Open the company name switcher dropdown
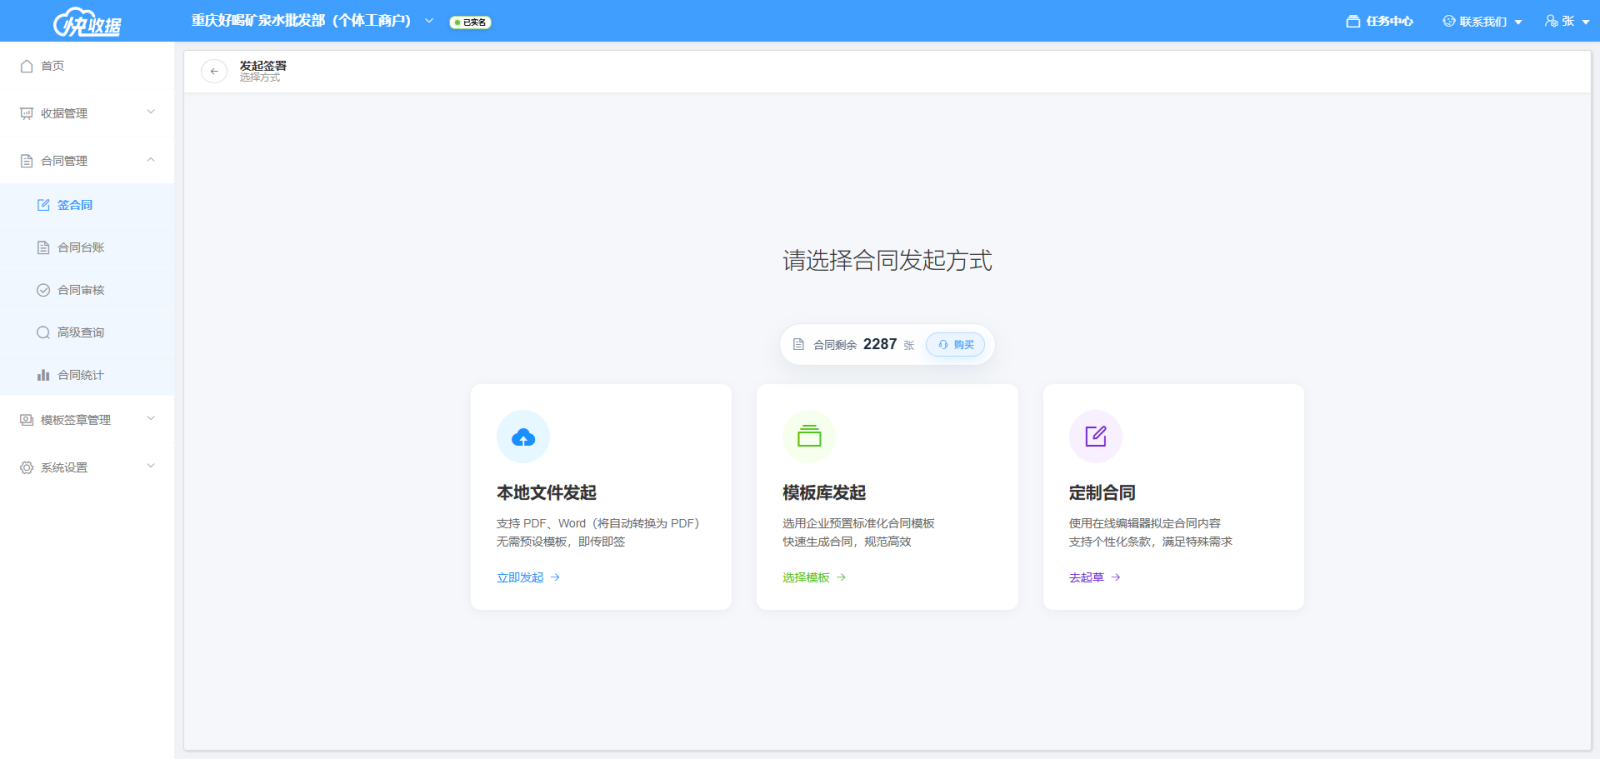 (429, 21)
